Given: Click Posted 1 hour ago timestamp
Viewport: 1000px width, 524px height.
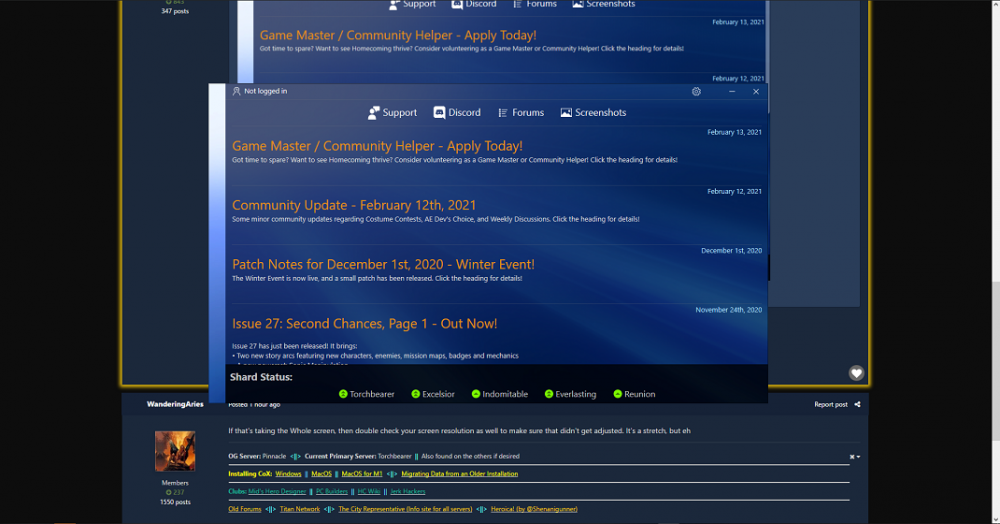Looking at the screenshot, I should 254,405.
